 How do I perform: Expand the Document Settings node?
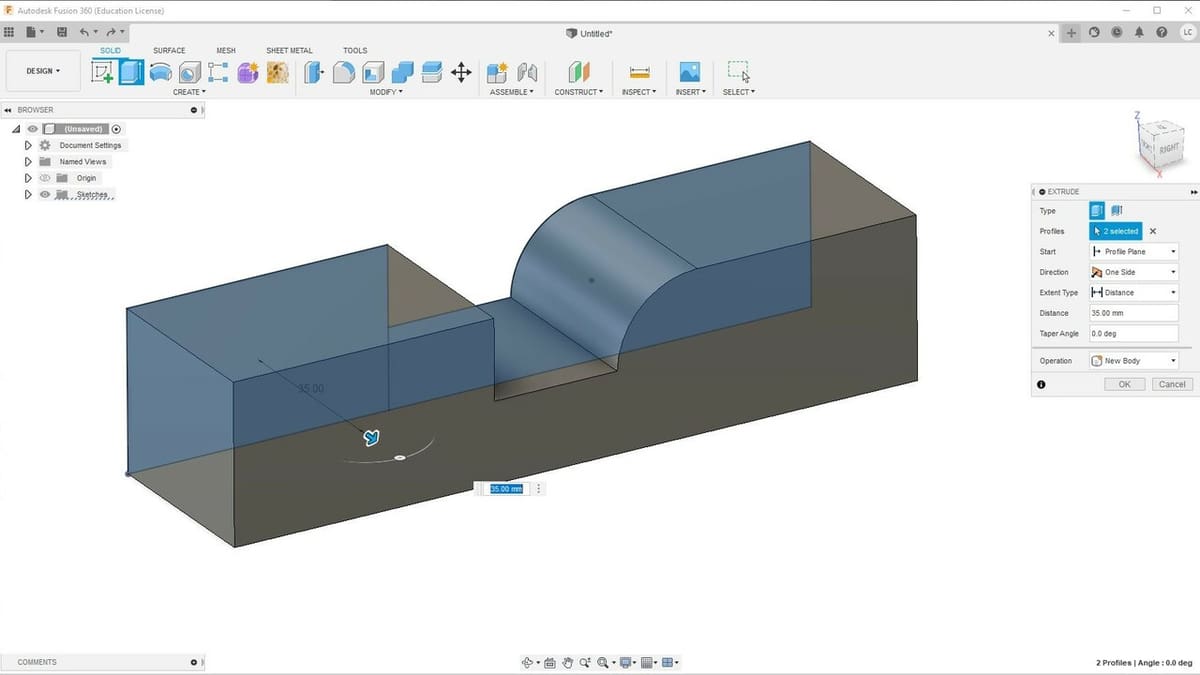(x=28, y=145)
